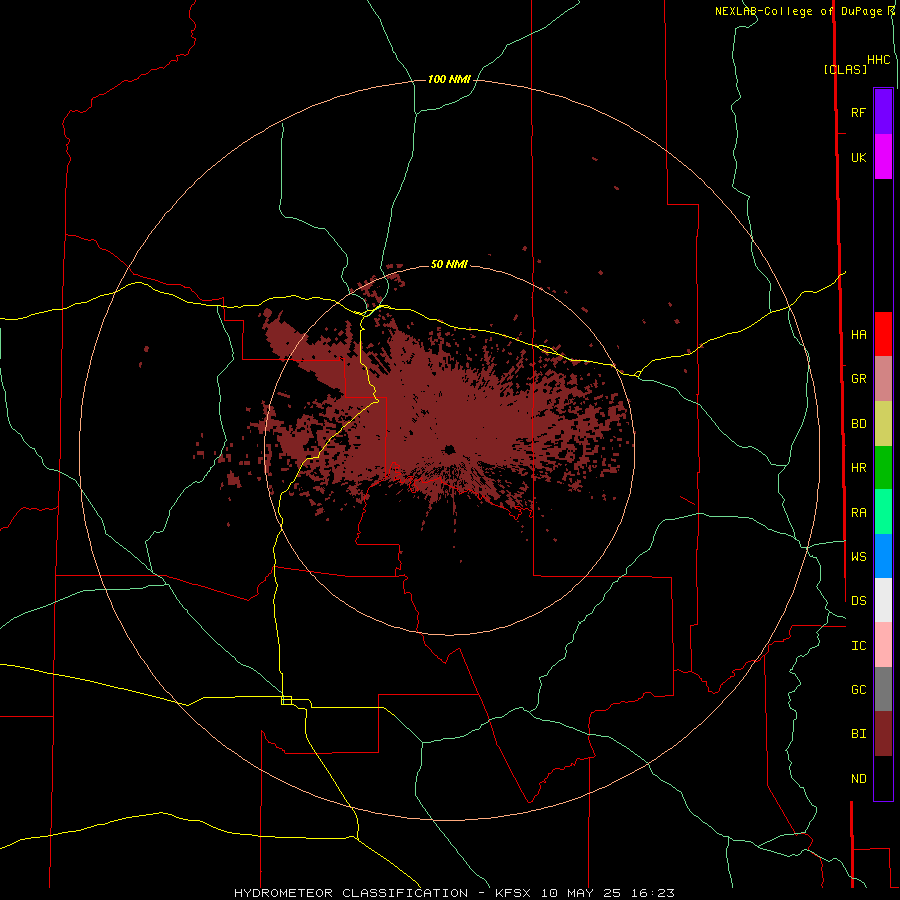Click the RA light green legend swatch
The height and width of the screenshot is (900, 900).
[x=883, y=512]
